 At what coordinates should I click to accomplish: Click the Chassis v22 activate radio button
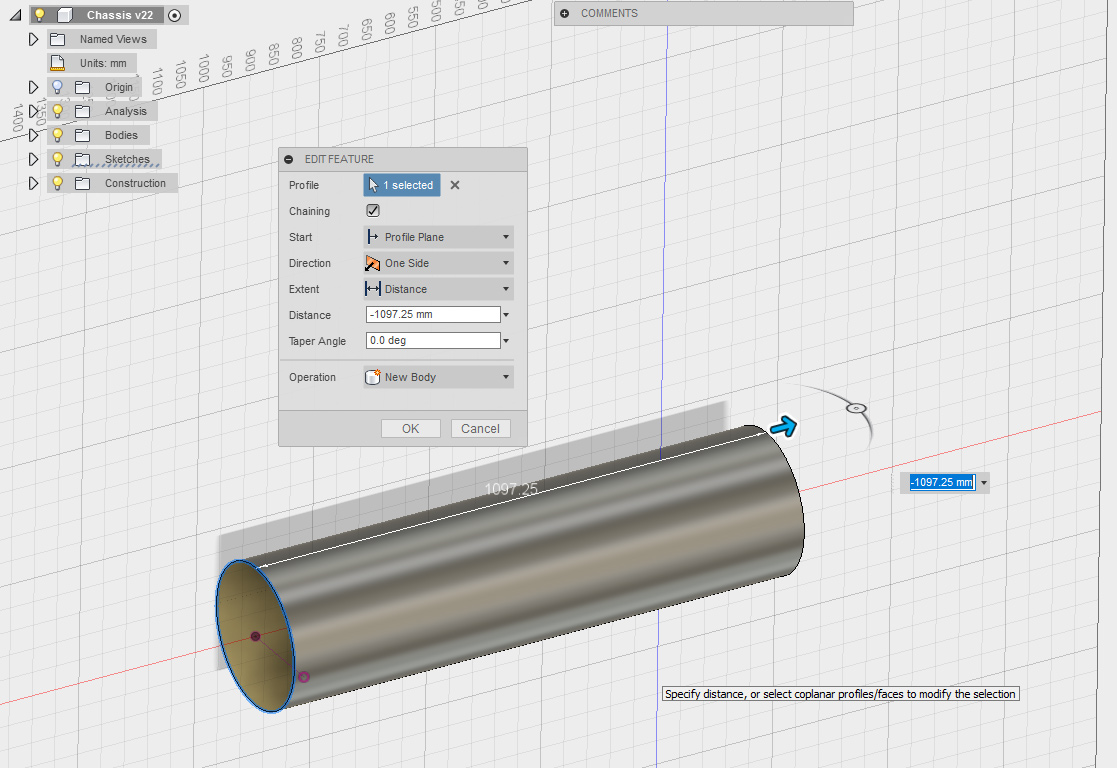coord(175,15)
